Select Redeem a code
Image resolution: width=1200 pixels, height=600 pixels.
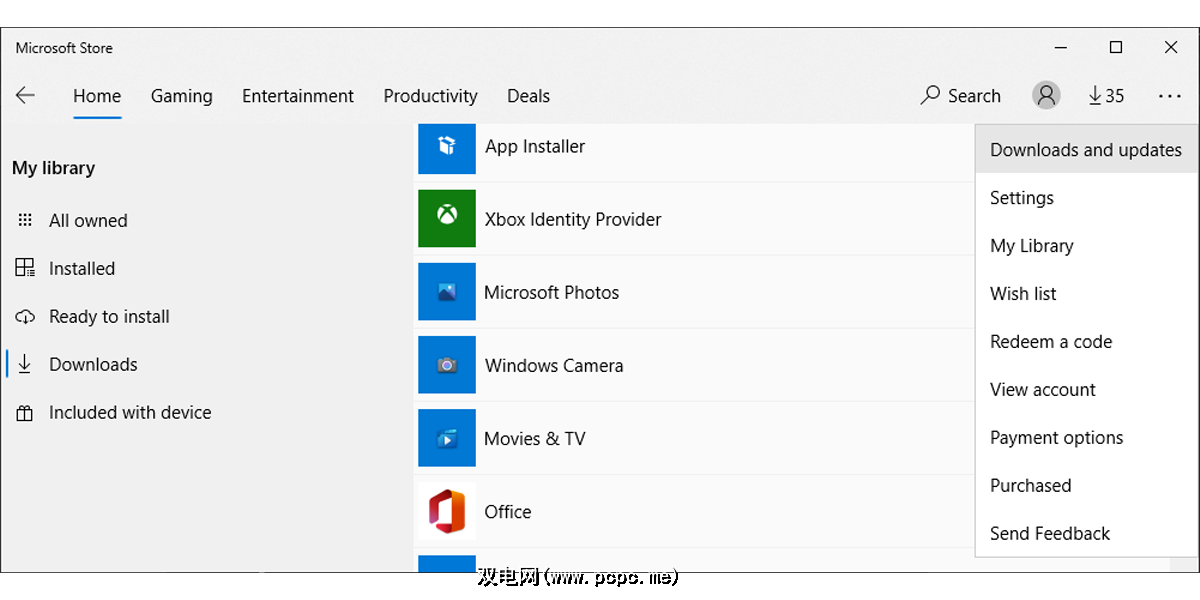coord(1086,342)
